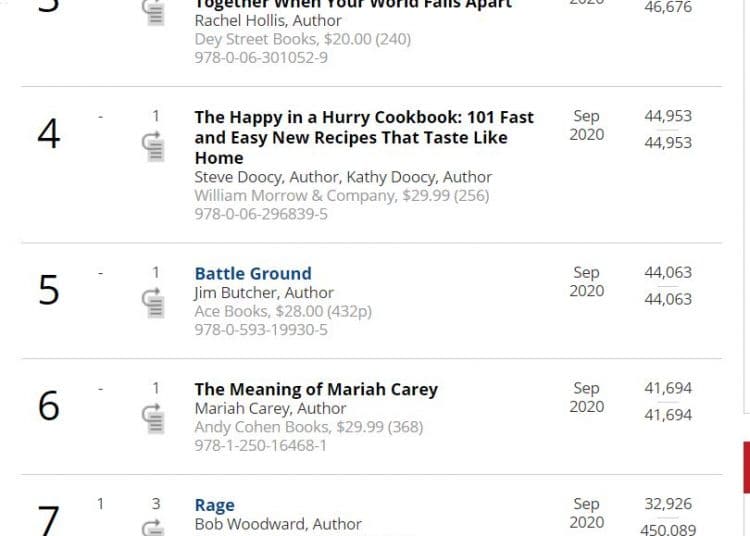
Task: Click the rank number 6
Action: 48,406
